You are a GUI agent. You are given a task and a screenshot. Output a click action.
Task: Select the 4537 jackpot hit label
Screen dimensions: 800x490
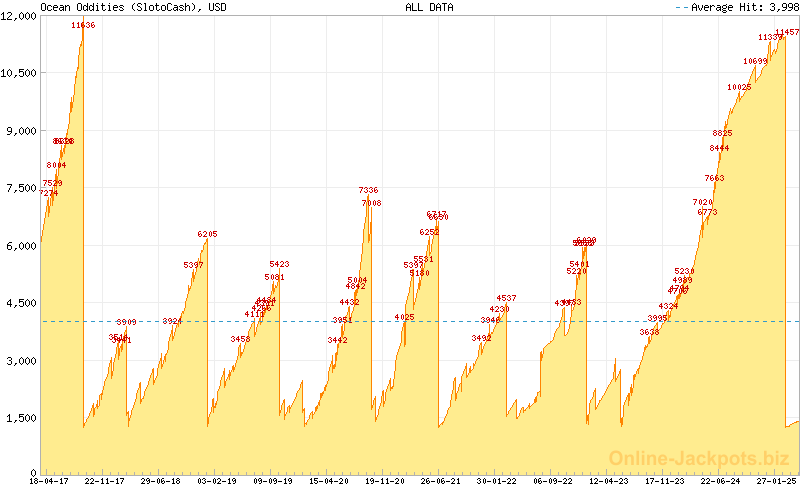click(x=506, y=298)
